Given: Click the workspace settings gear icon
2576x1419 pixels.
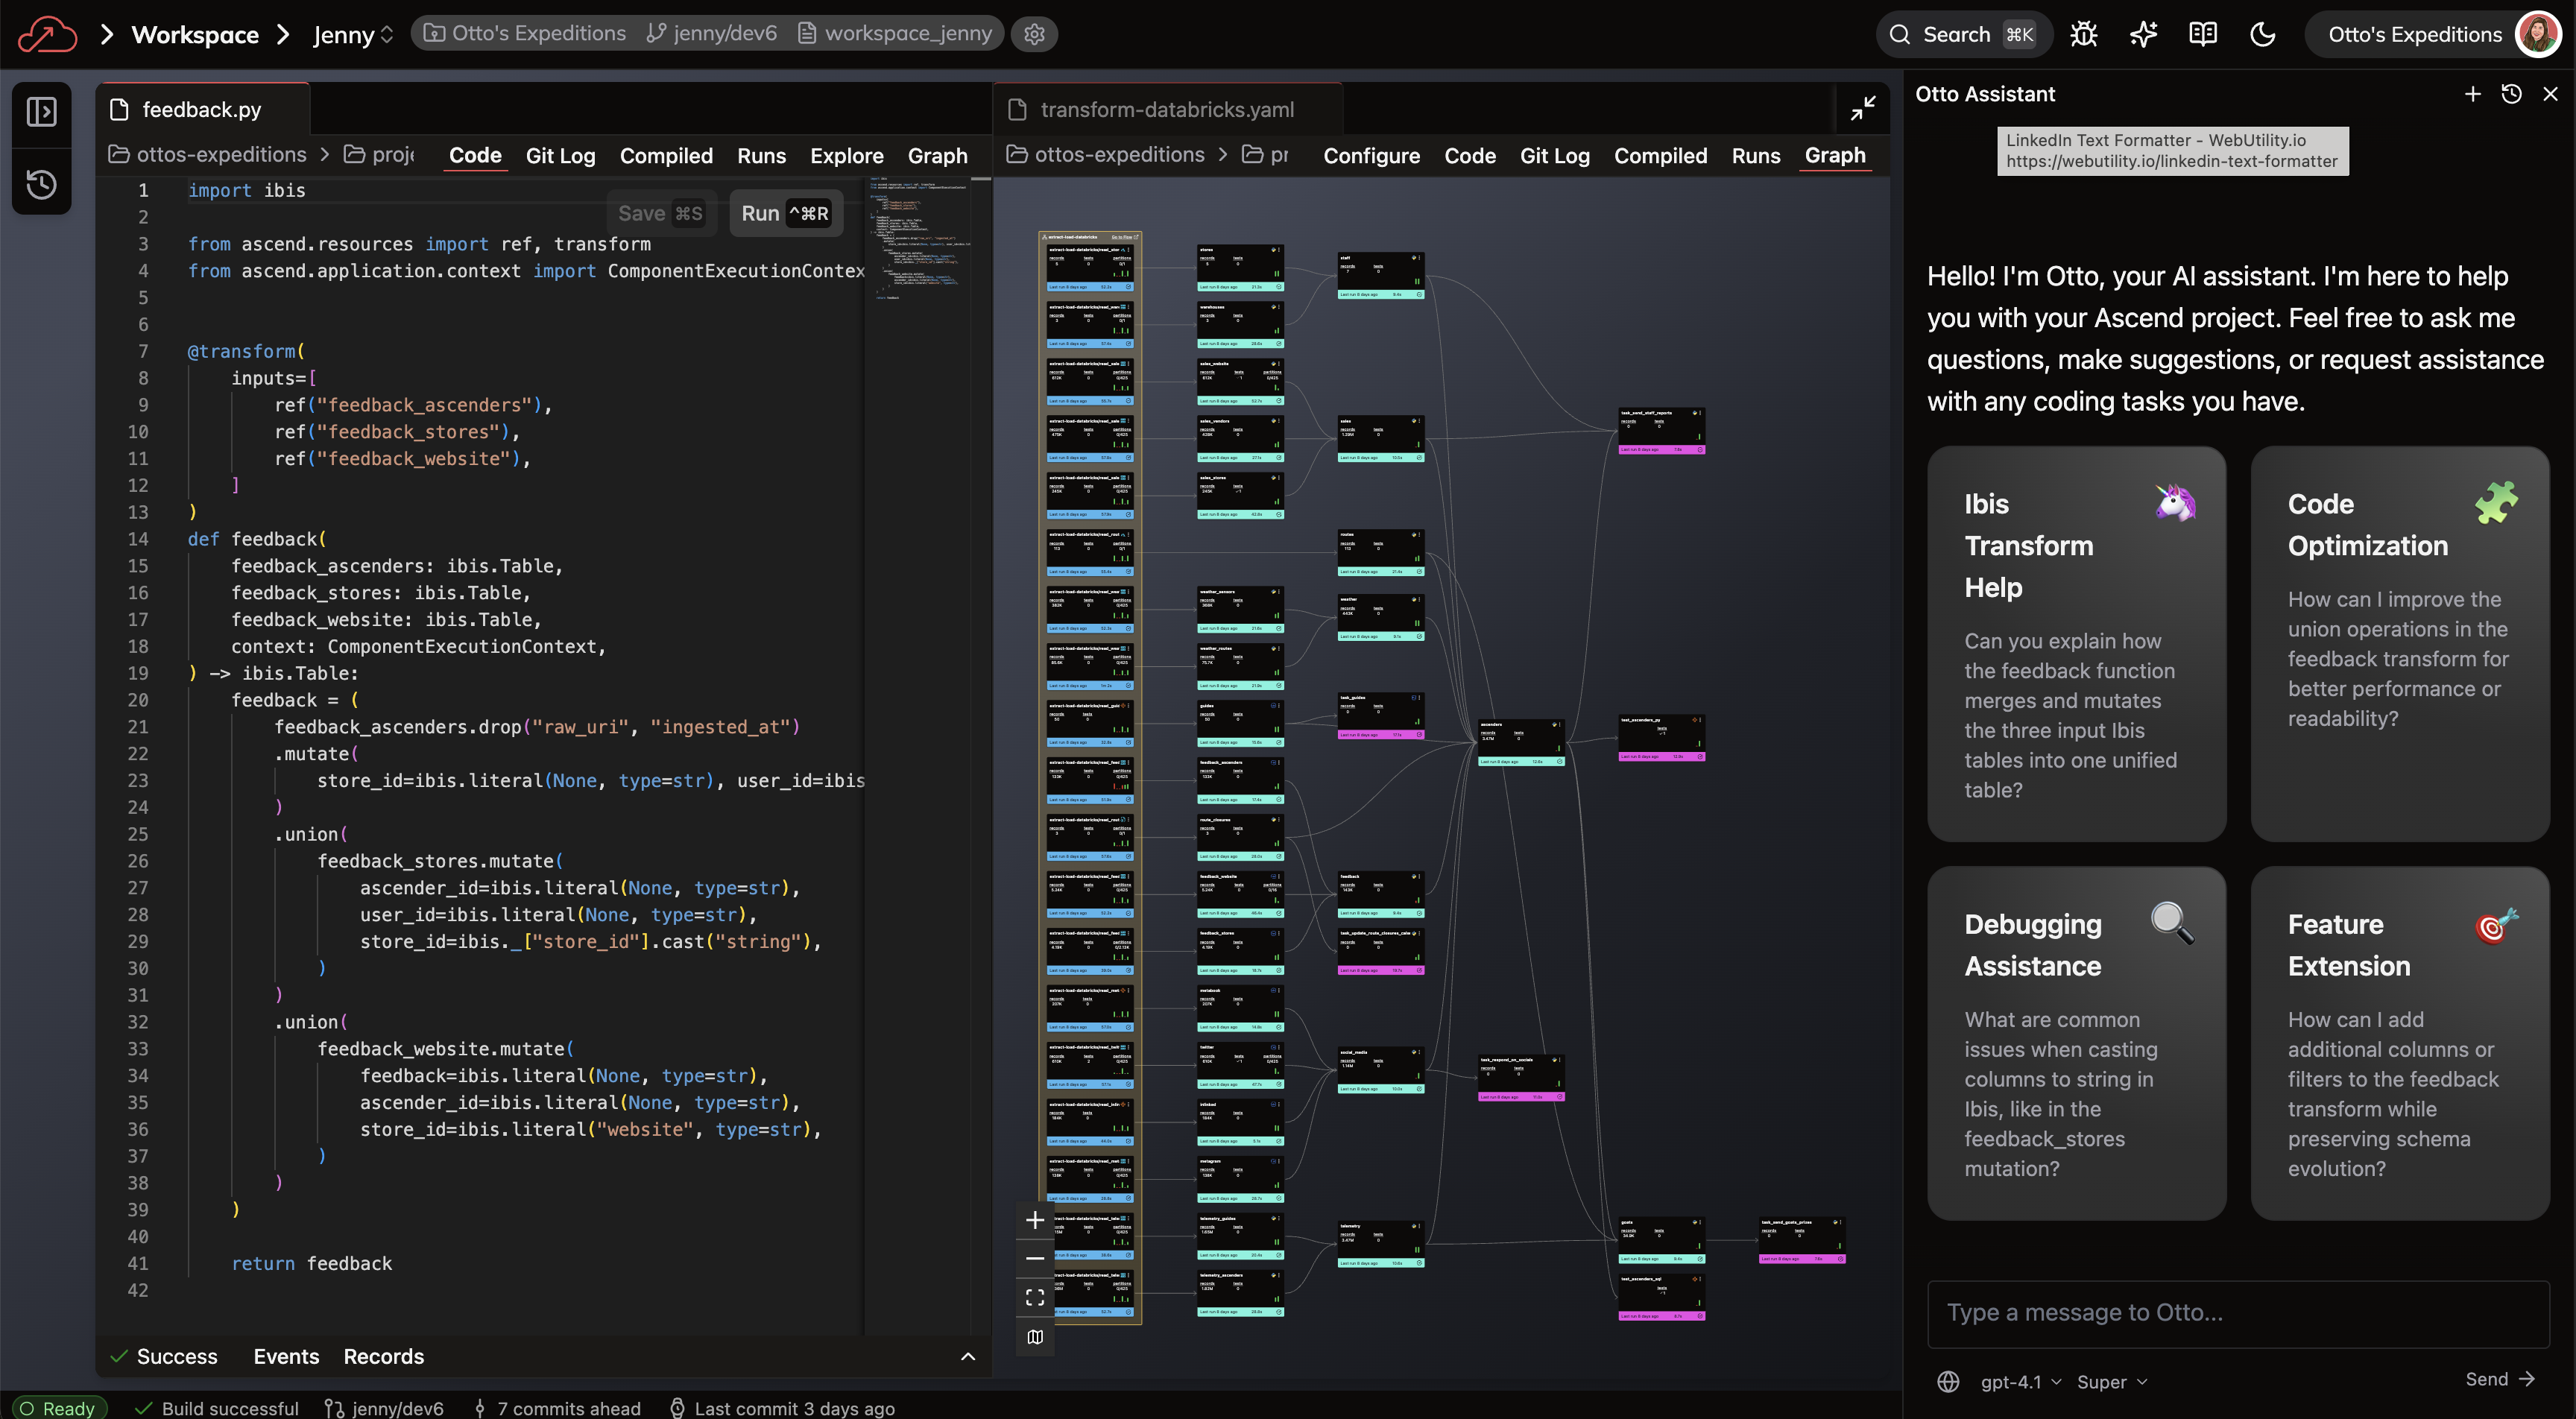Looking at the screenshot, I should pyautogui.click(x=1034, y=34).
